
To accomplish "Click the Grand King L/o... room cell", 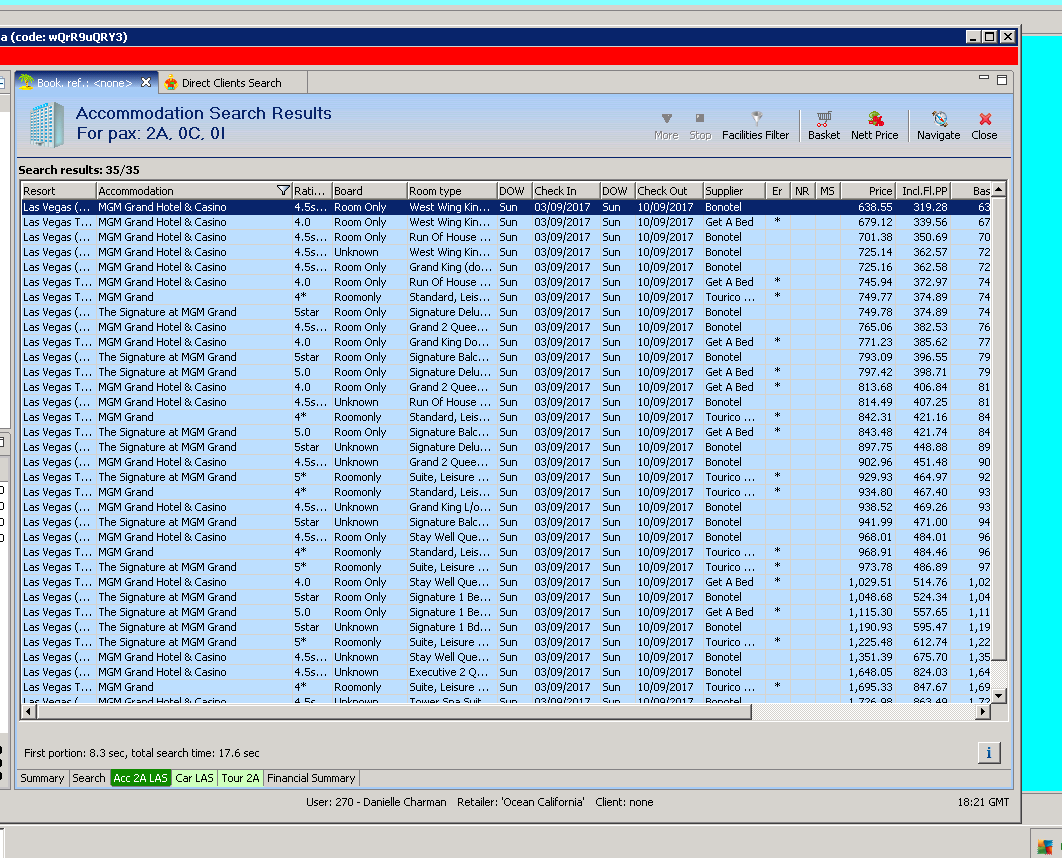I will [x=450, y=507].
